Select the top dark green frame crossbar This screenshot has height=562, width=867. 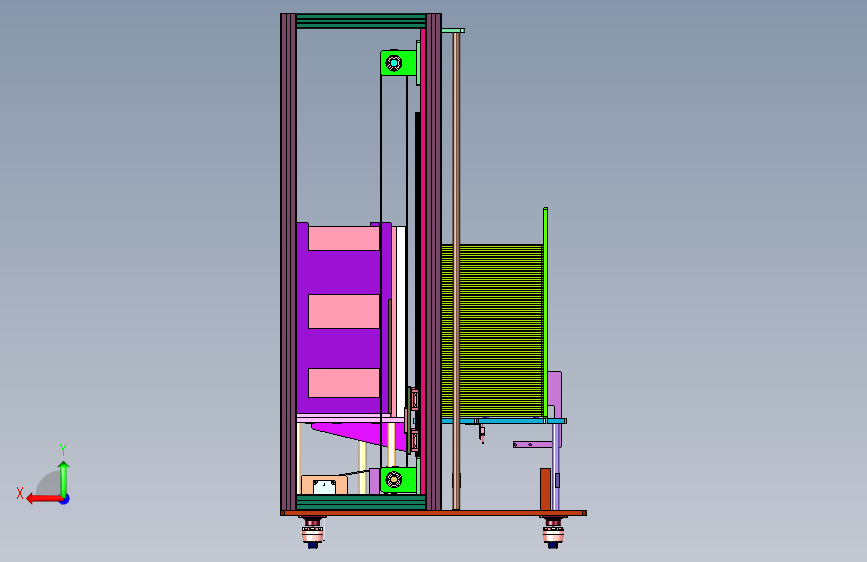(361, 21)
